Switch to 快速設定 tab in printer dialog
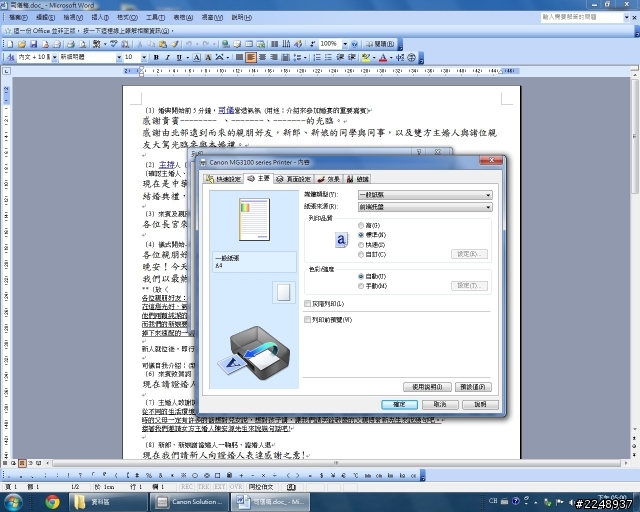This screenshot has height=512, width=640. pos(223,179)
